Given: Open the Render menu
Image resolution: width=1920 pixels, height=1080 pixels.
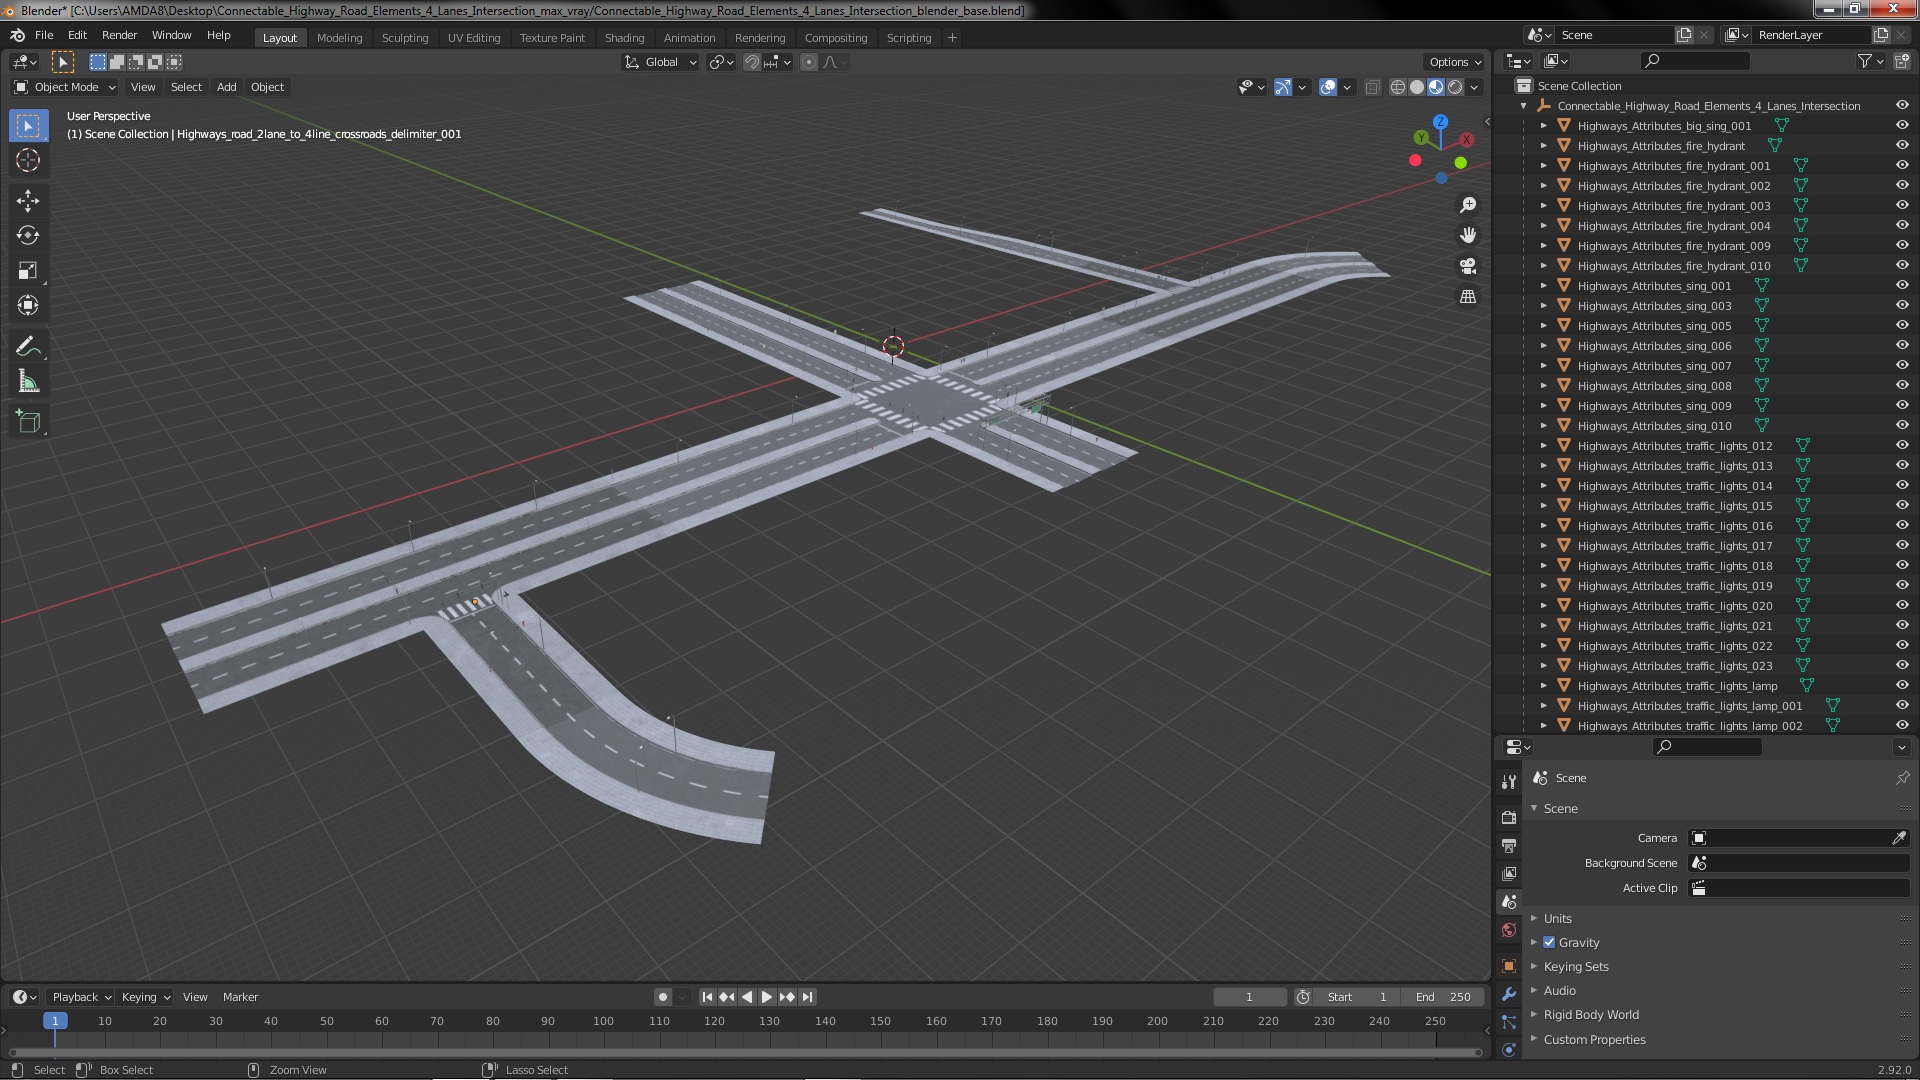Looking at the screenshot, I should 119,35.
